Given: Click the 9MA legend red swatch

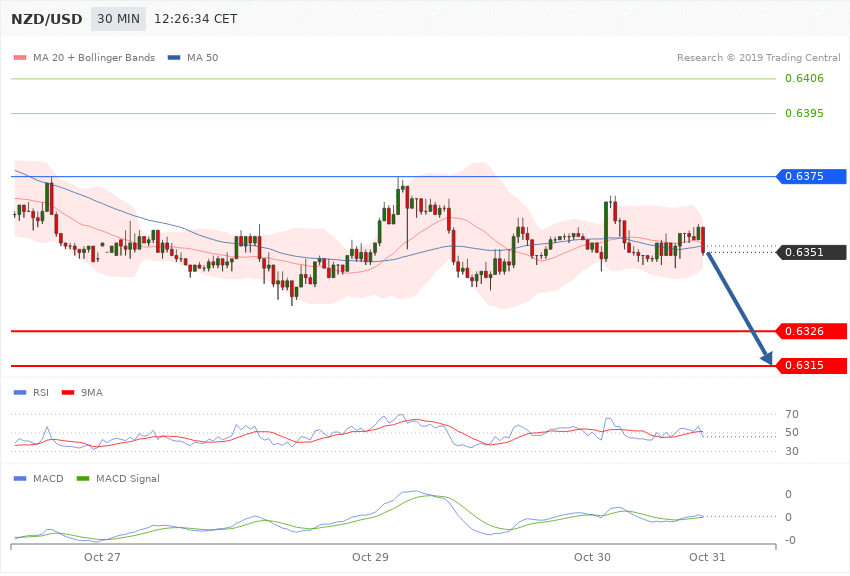Looking at the screenshot, I should pos(68,392).
